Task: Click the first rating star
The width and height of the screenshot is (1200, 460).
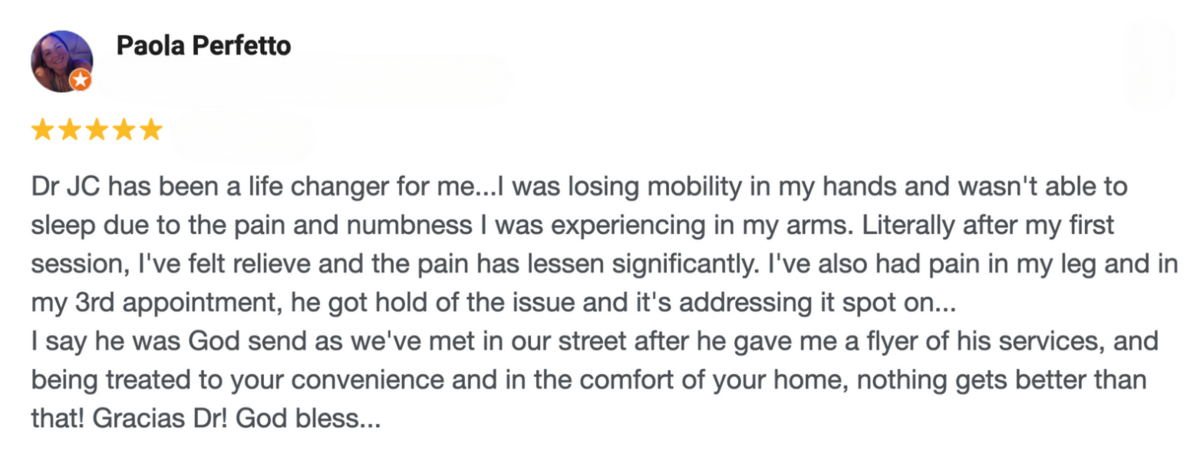Action: [x=43, y=130]
